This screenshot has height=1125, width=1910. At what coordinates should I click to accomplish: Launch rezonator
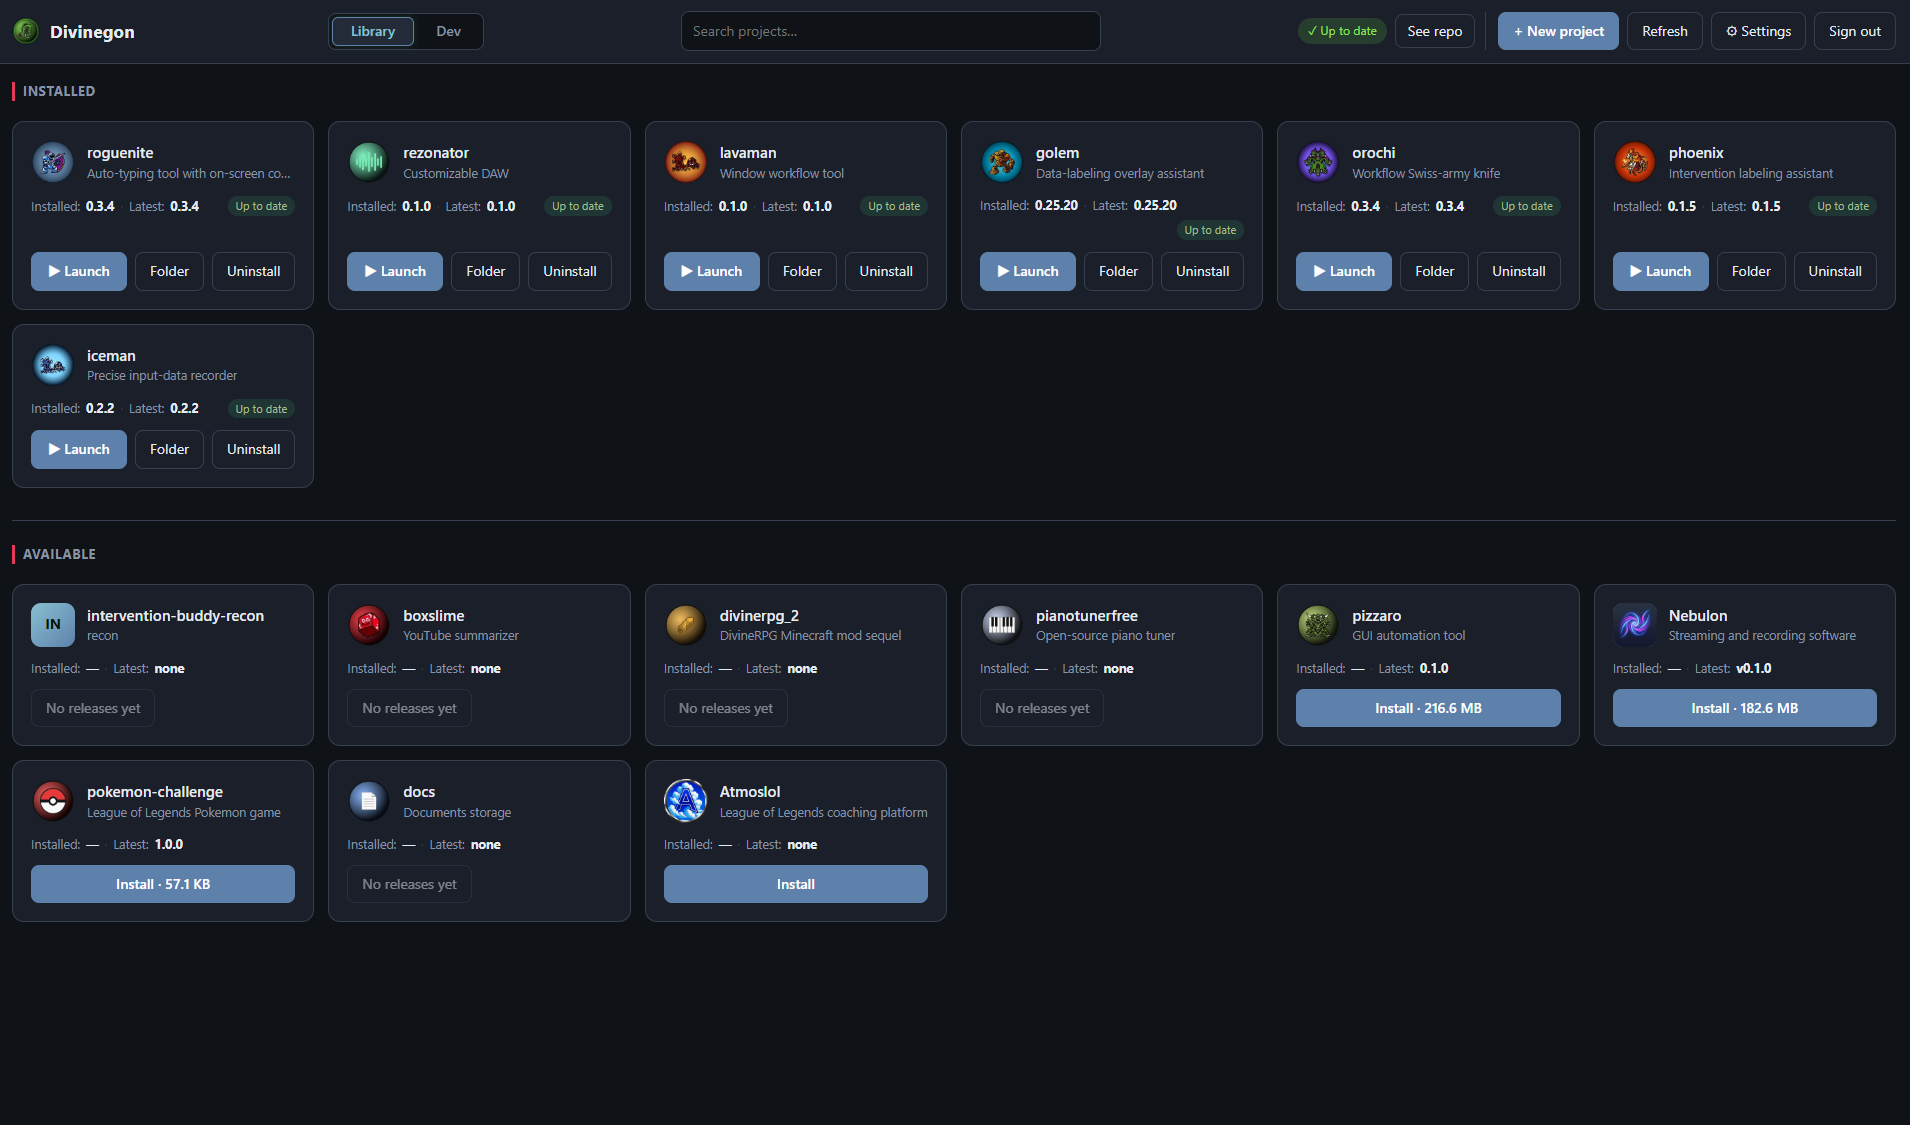point(395,271)
